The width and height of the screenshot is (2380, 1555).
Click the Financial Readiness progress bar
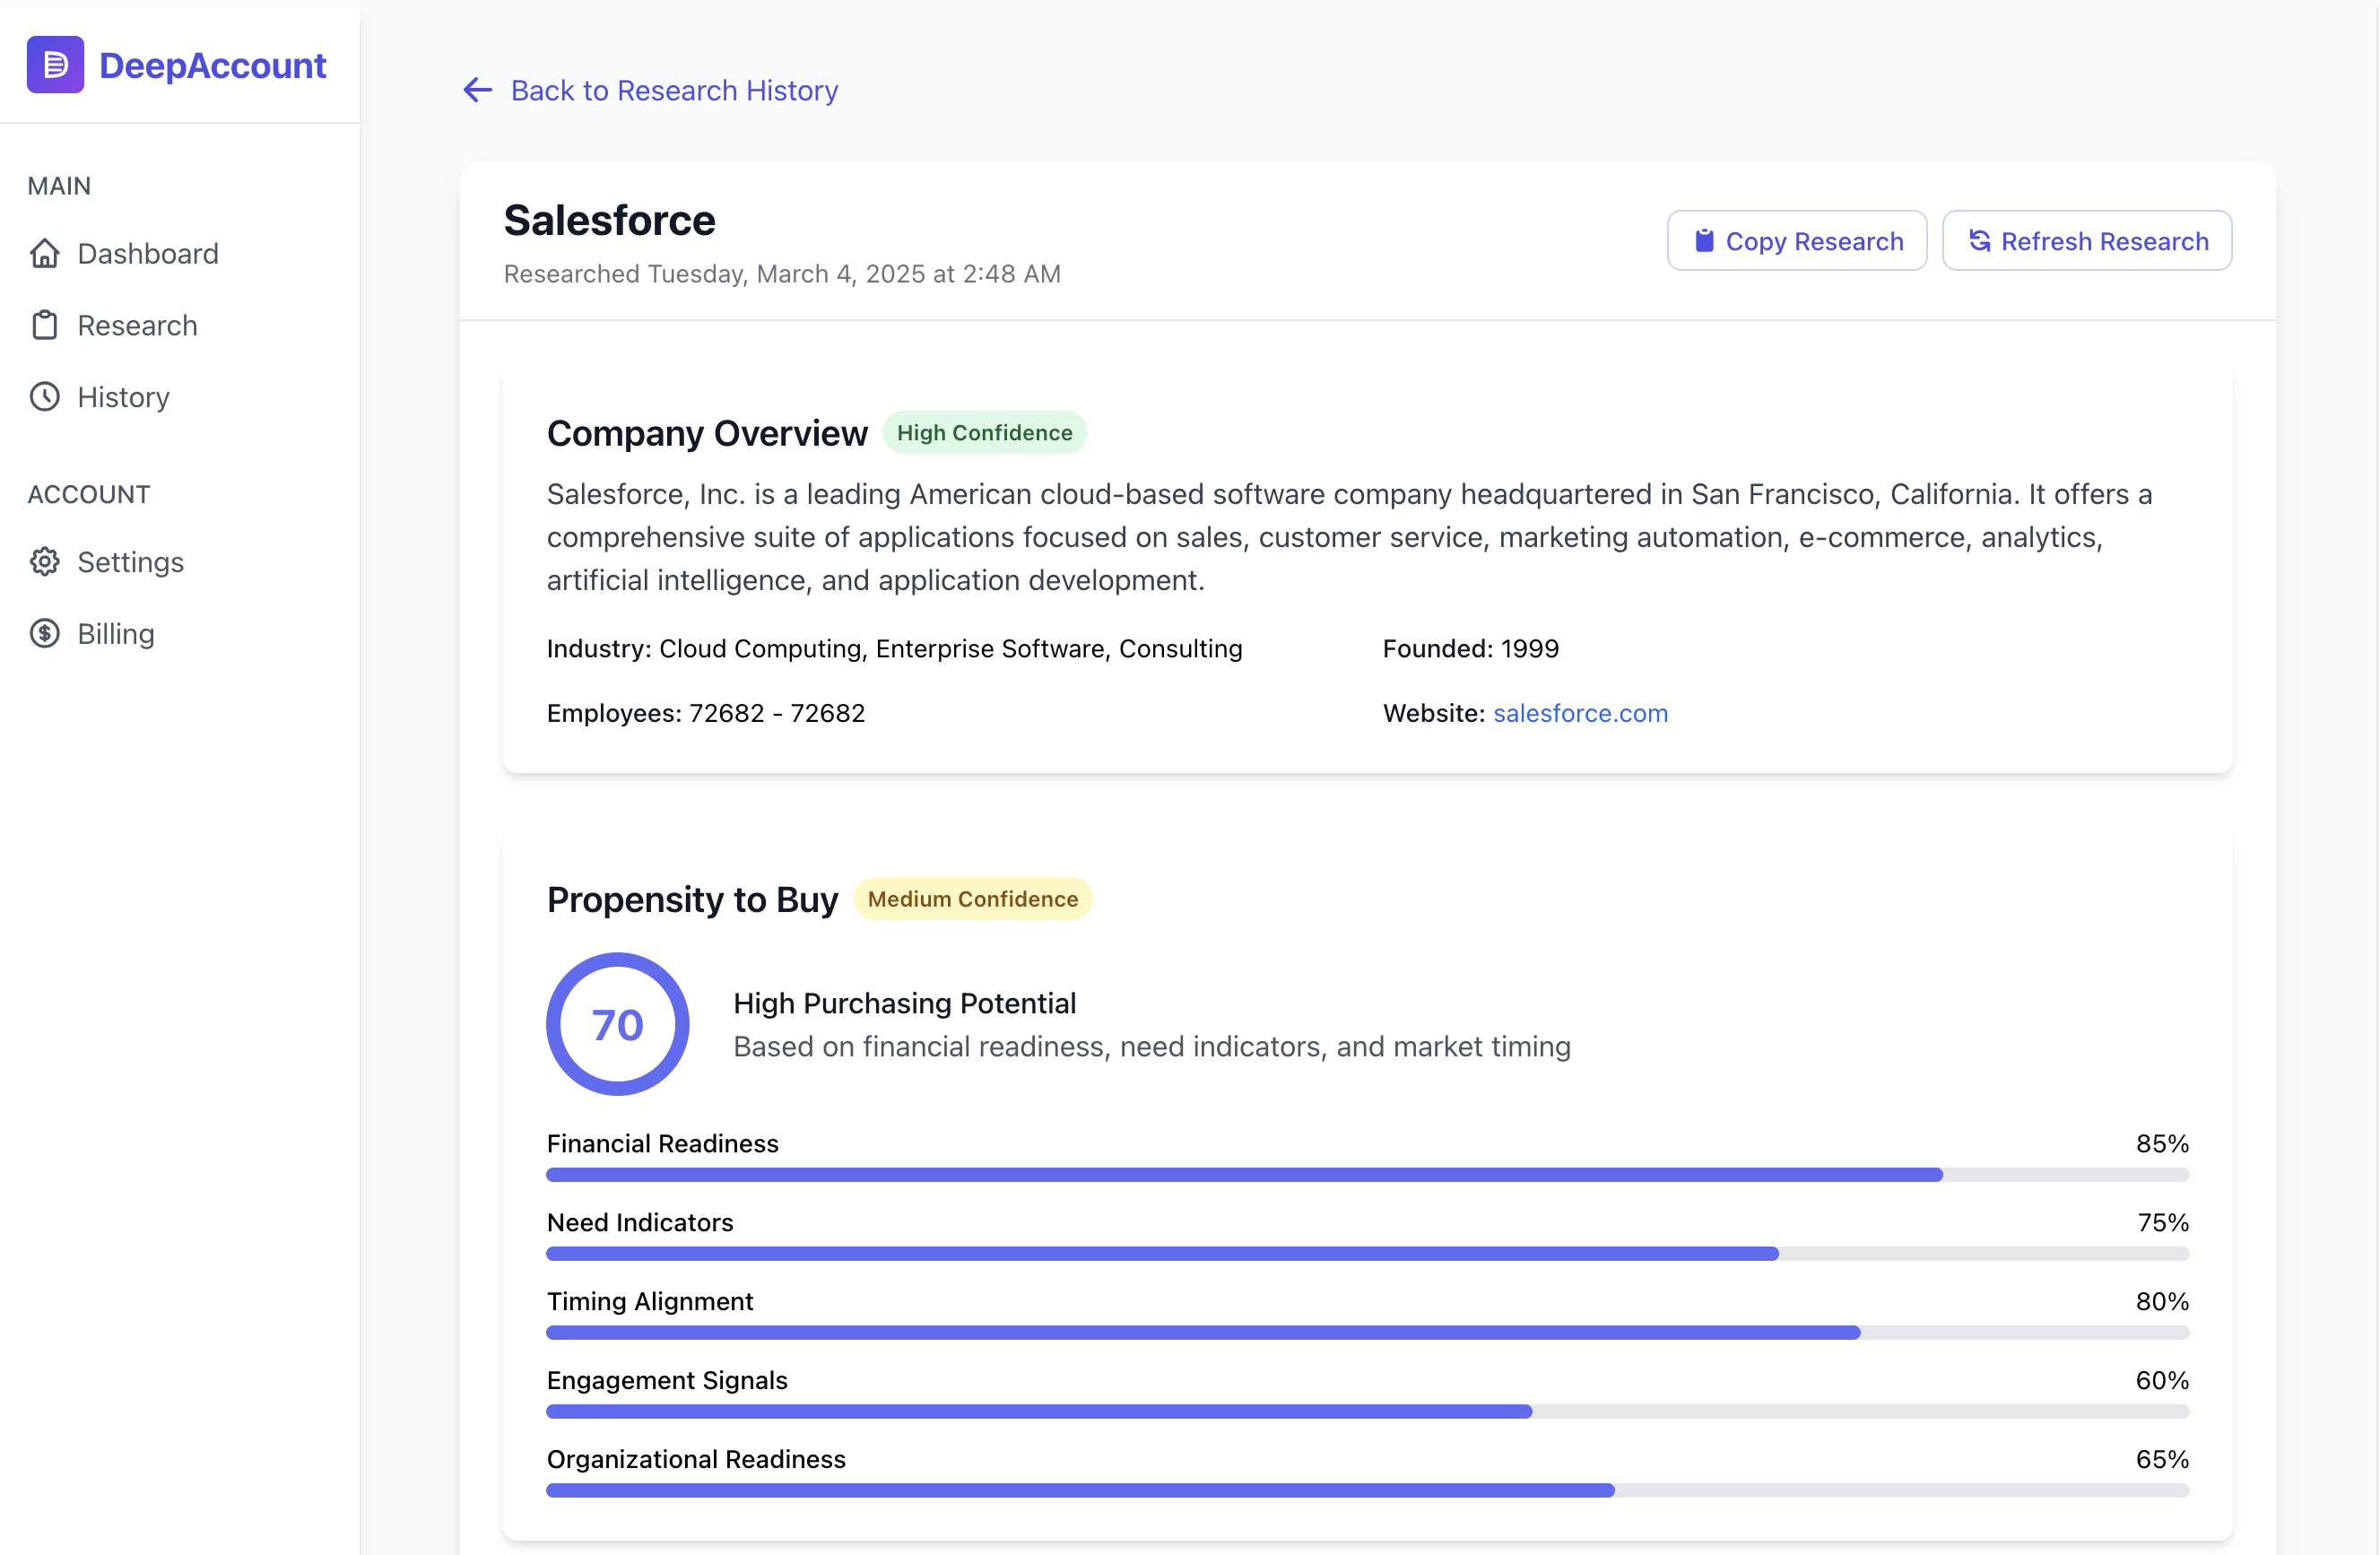pos(1366,1174)
